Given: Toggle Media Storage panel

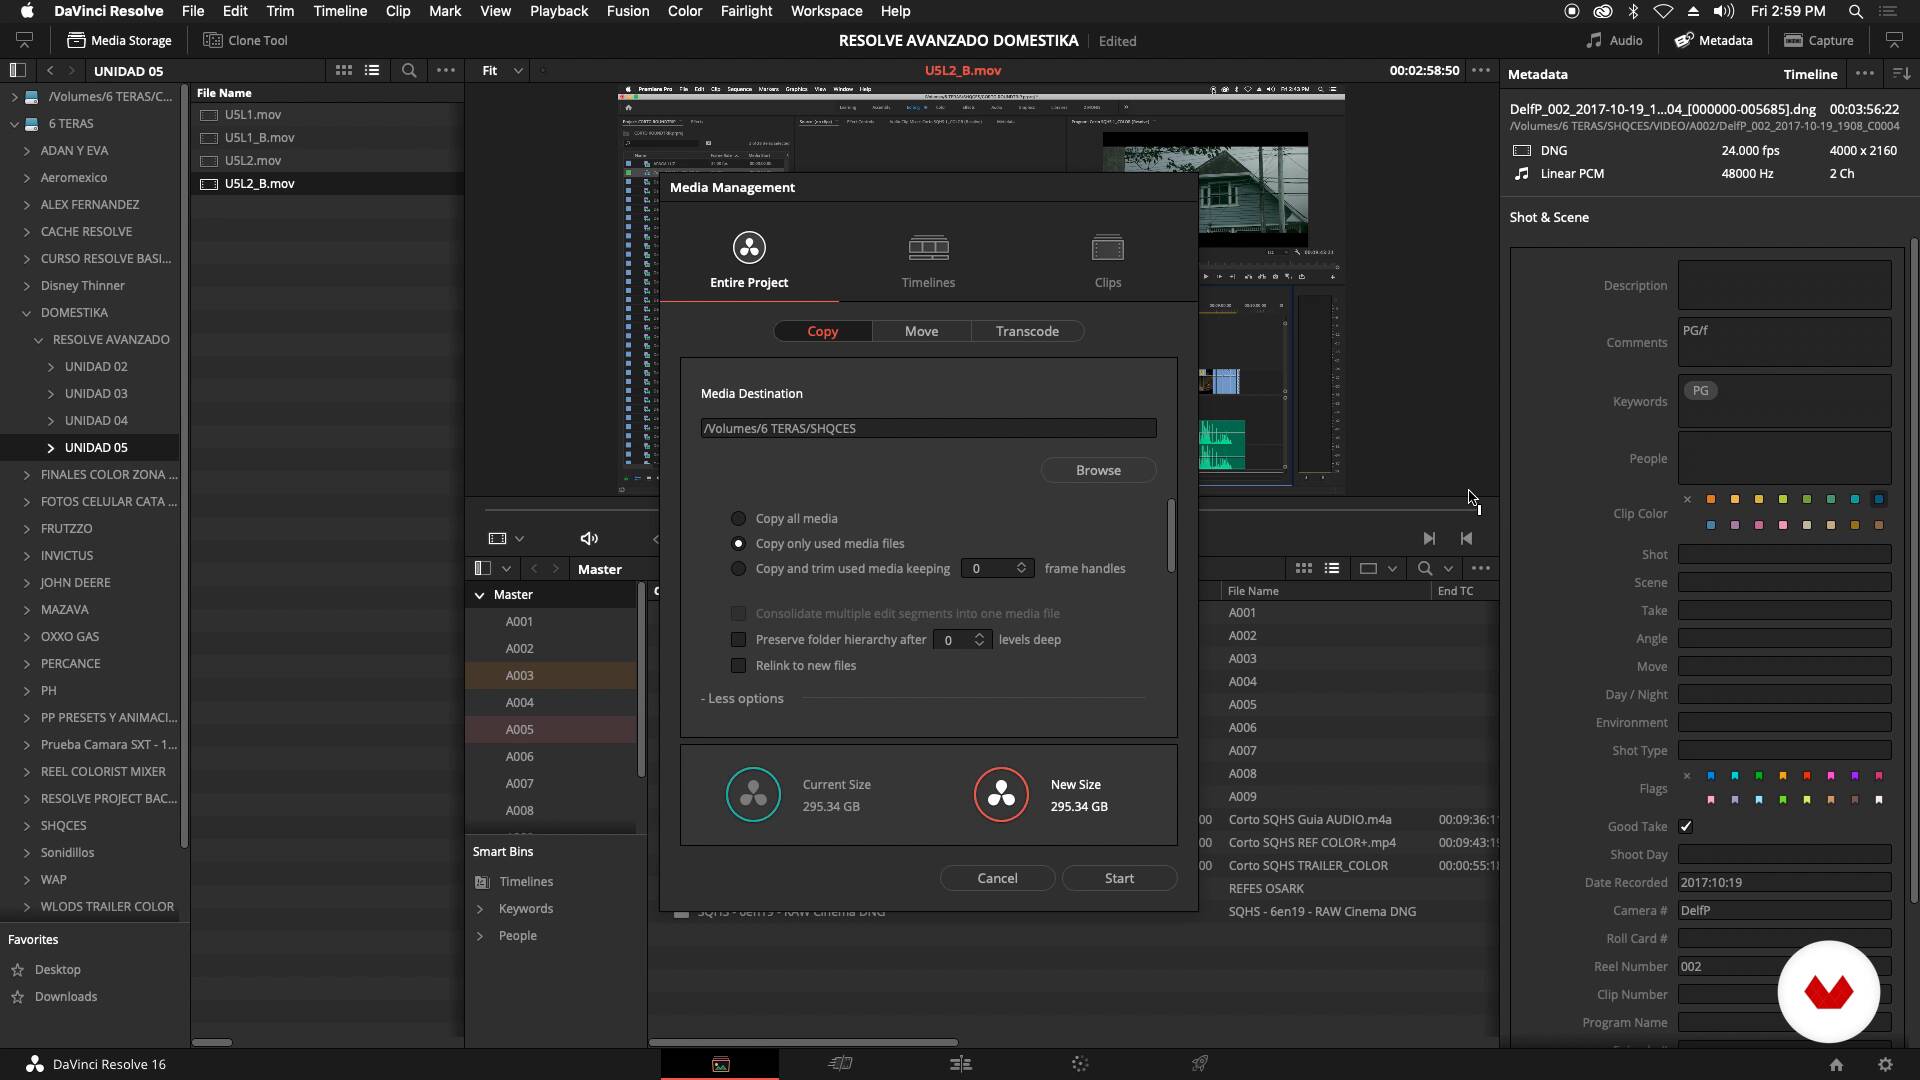Looking at the screenshot, I should tap(119, 40).
